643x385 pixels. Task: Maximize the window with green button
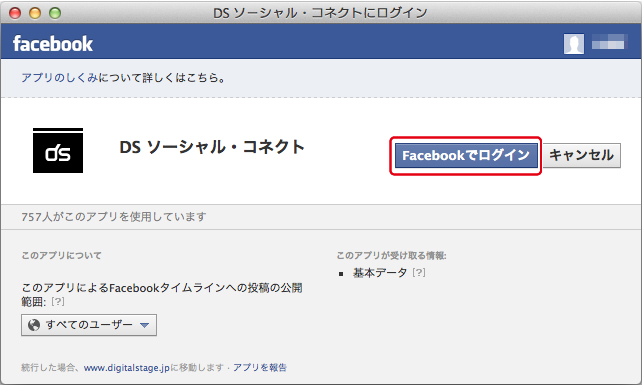pos(55,13)
